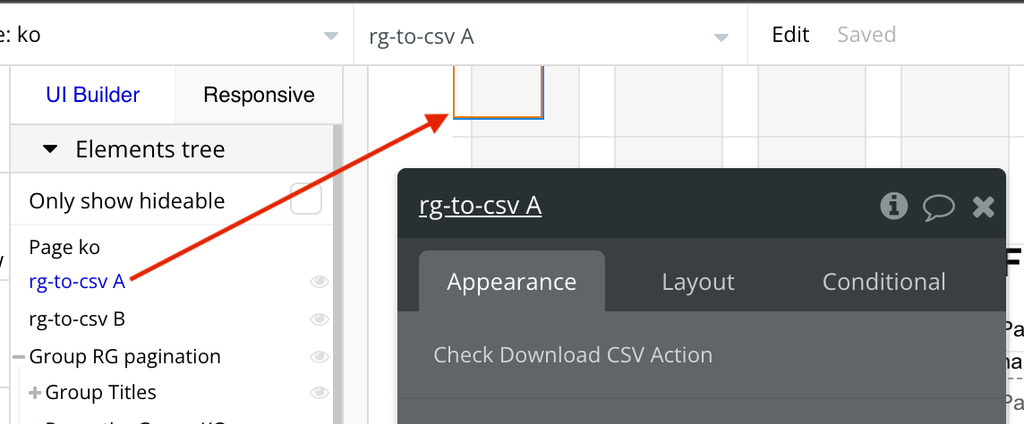Toggle visibility of rg-to-csv A

320,282
